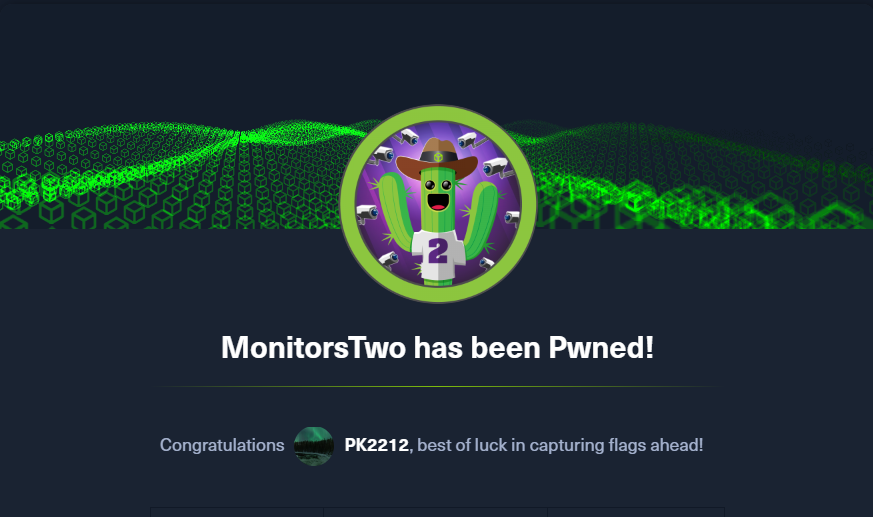Click the right arm of the cactus
Screen dimensions: 873x517
pyautogui.click(x=480, y=219)
